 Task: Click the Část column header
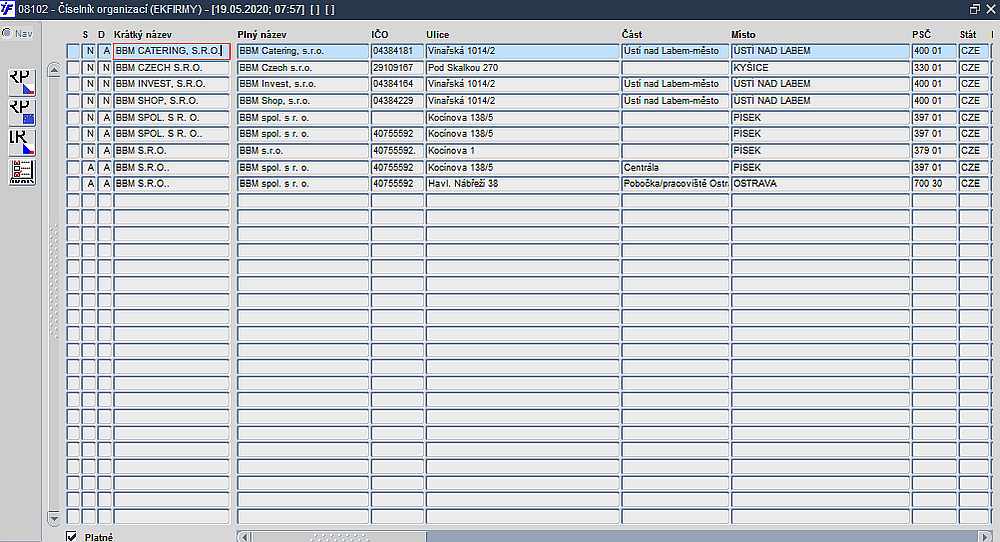click(632, 34)
